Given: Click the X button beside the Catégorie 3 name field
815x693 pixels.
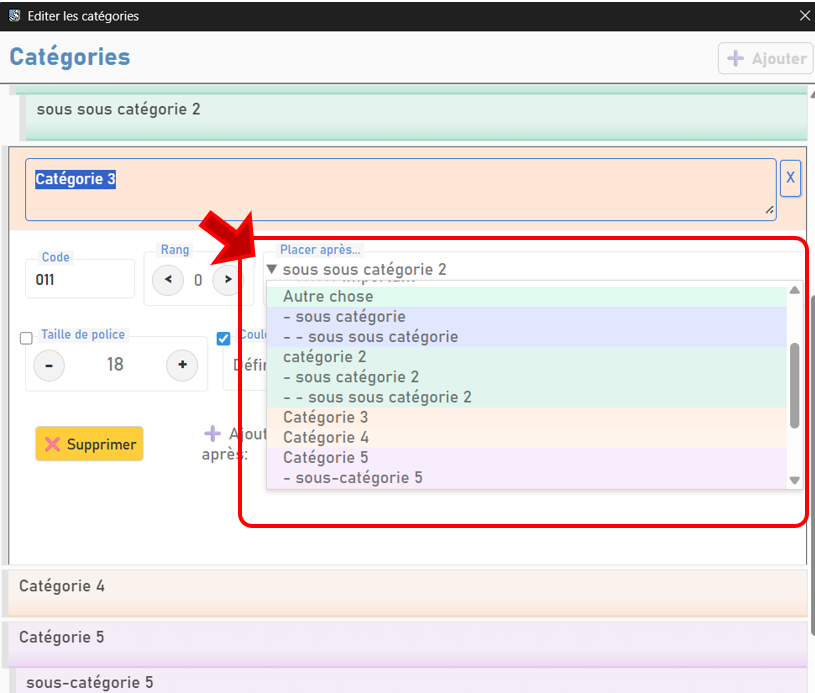Looking at the screenshot, I should 790,178.
